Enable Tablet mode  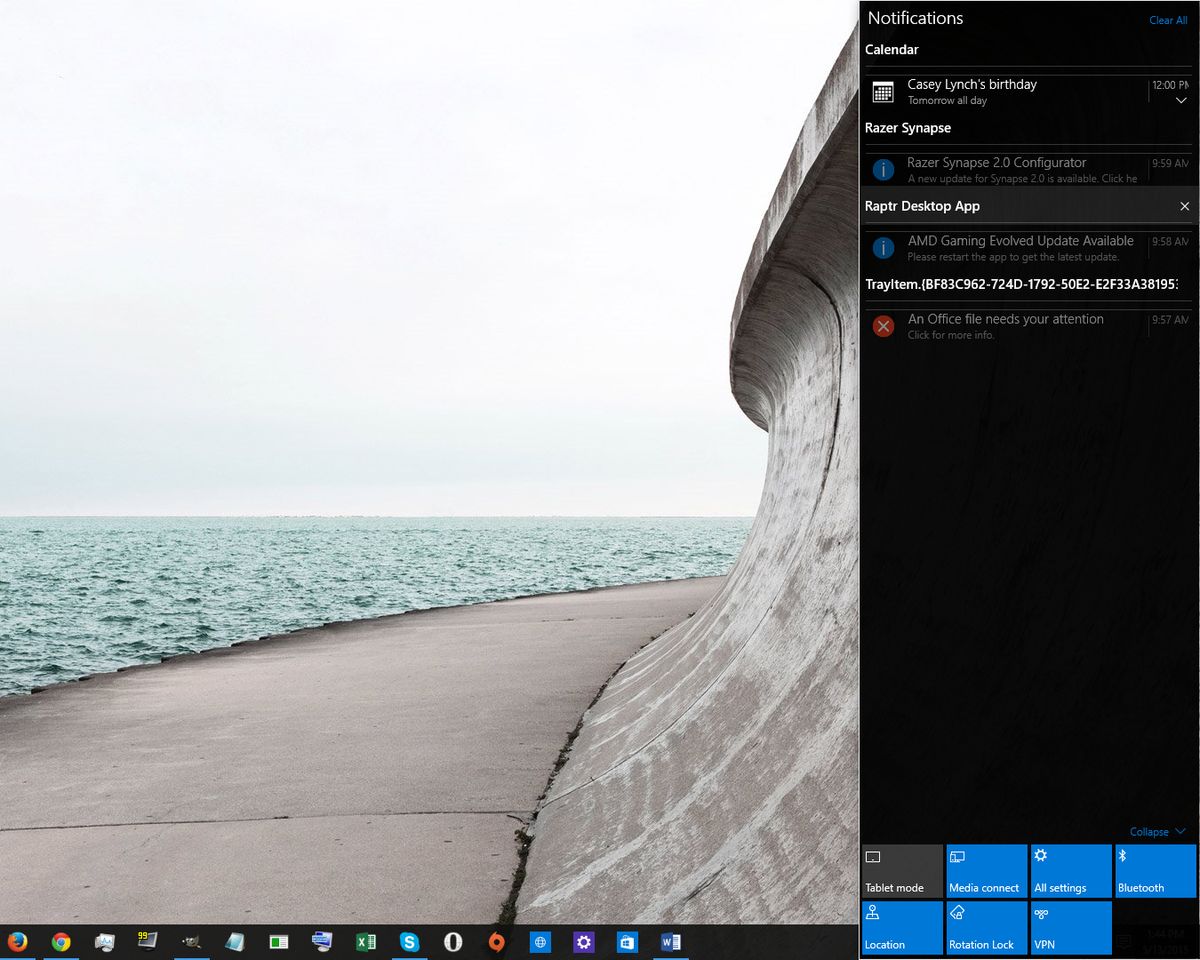[x=902, y=870]
